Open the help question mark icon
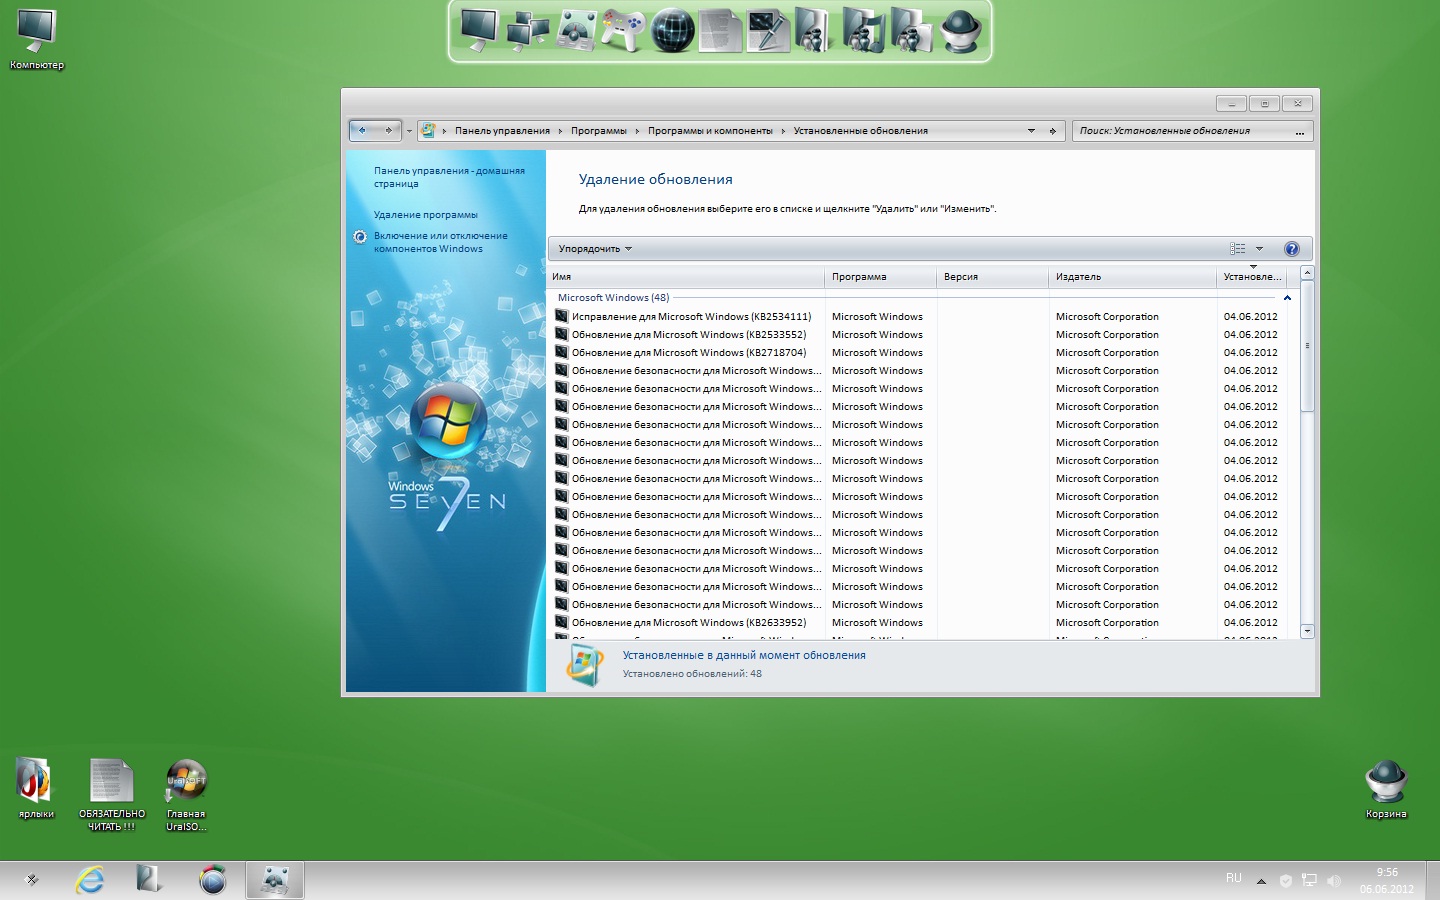 pos(1291,249)
